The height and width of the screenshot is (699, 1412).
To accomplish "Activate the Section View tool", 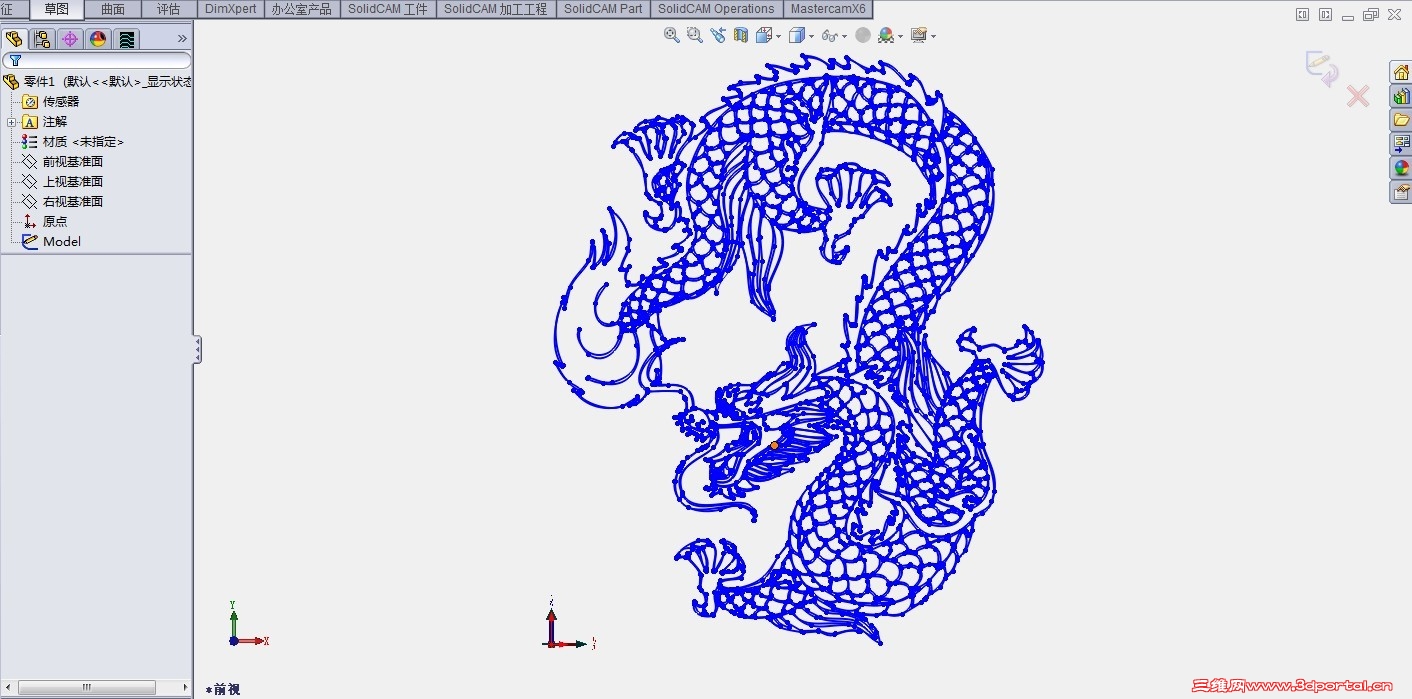I will 740,35.
